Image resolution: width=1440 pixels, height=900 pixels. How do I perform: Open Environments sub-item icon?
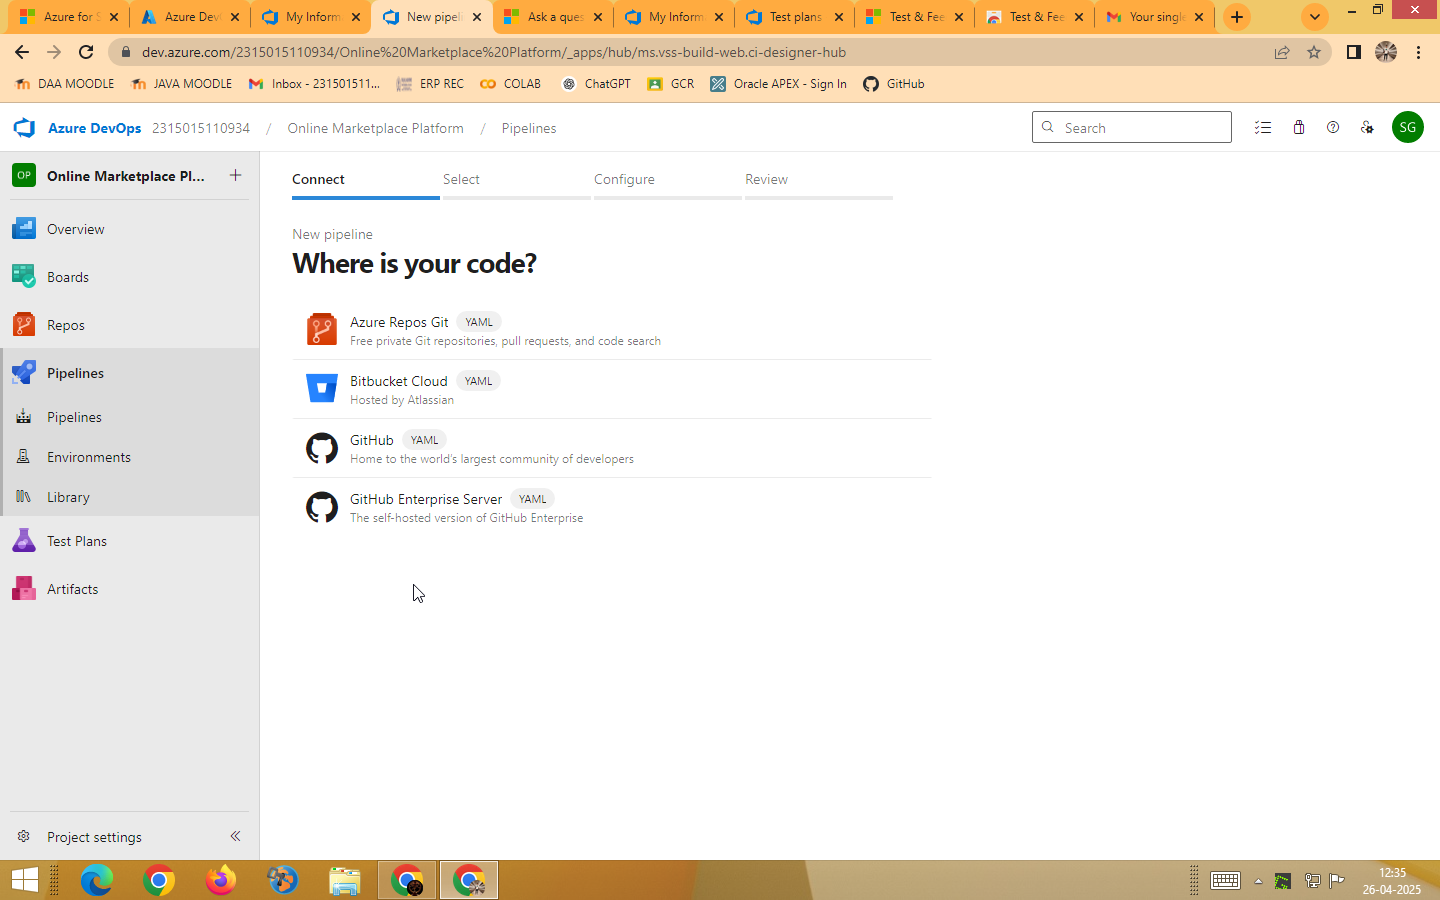coord(23,457)
